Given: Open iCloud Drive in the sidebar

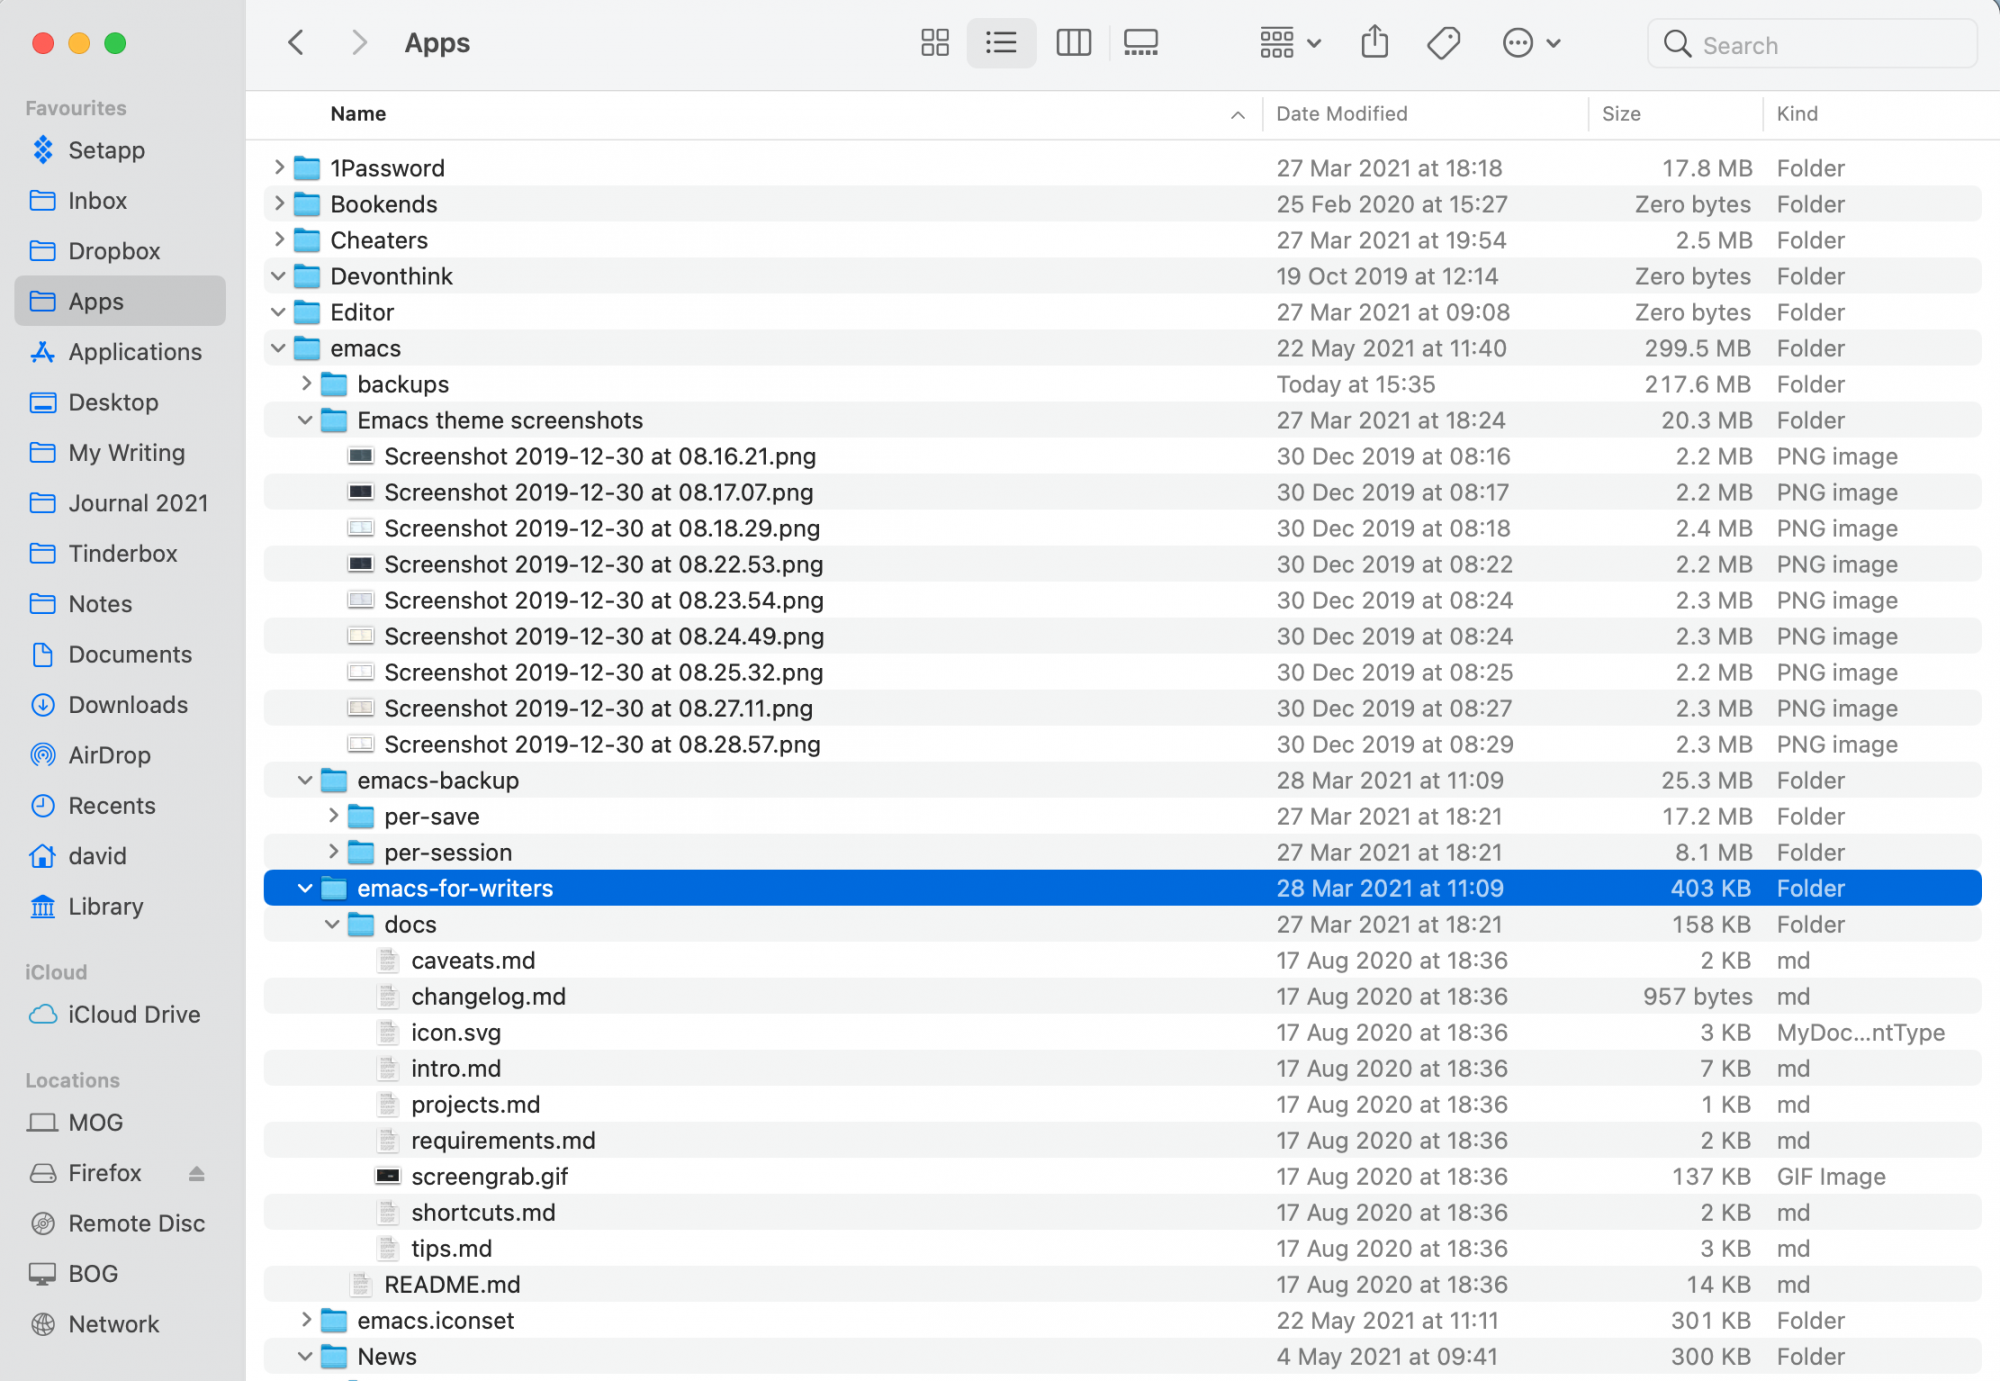Looking at the screenshot, I should 120,1014.
